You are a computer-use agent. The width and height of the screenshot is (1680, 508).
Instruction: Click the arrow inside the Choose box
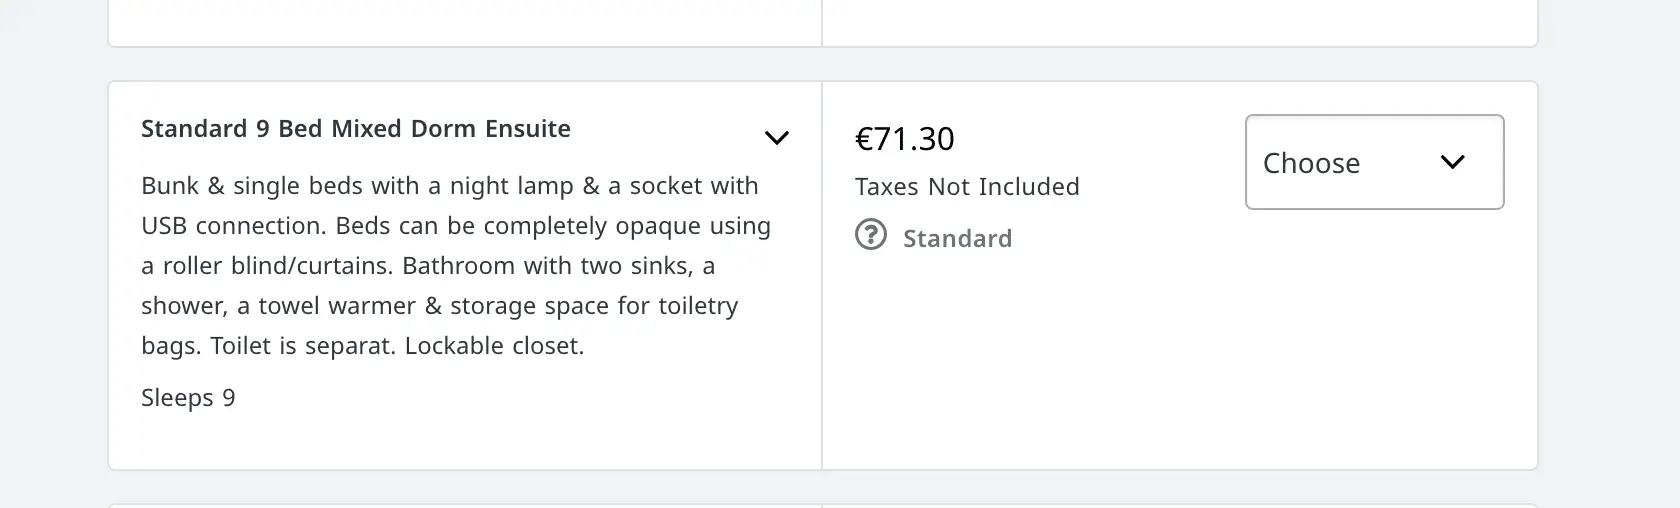click(x=1452, y=162)
